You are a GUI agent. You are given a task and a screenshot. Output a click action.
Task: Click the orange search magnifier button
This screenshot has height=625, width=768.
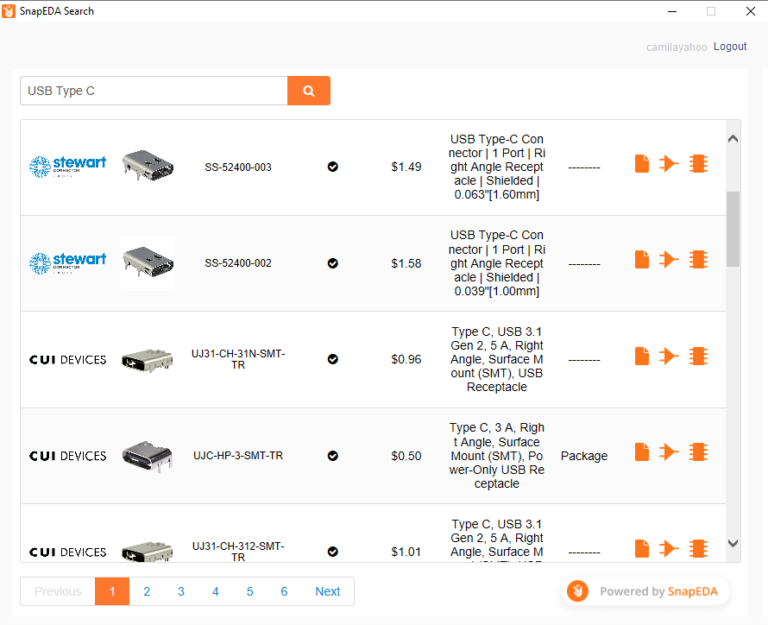point(309,91)
